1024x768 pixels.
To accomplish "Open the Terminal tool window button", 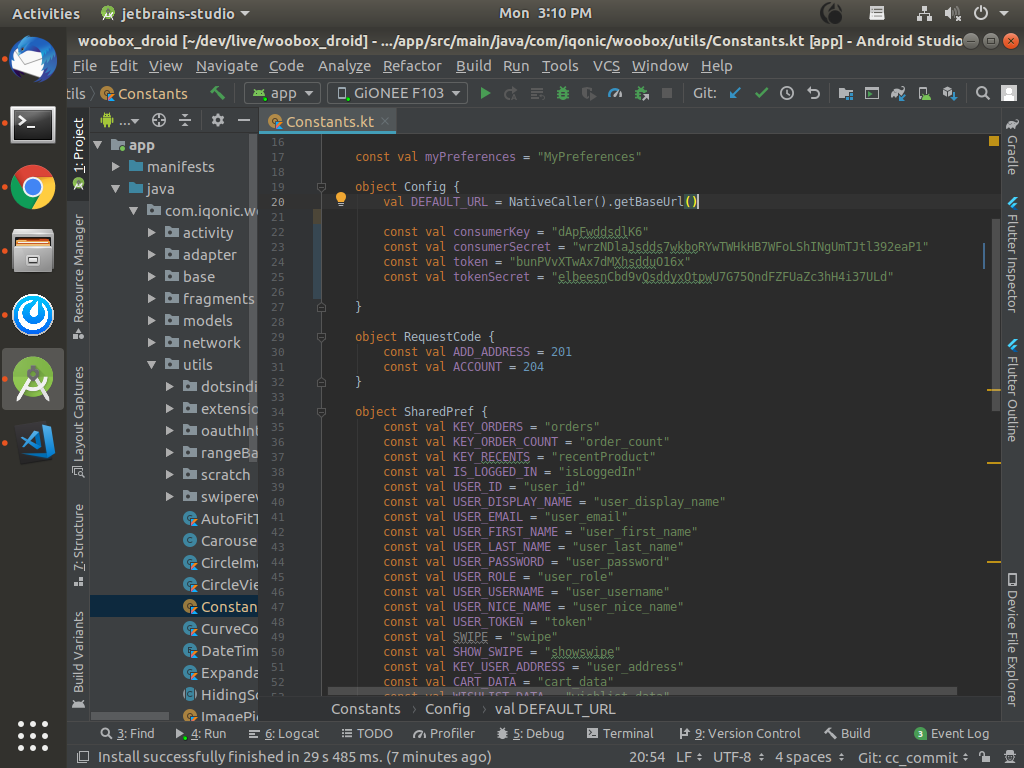I will coord(620,733).
